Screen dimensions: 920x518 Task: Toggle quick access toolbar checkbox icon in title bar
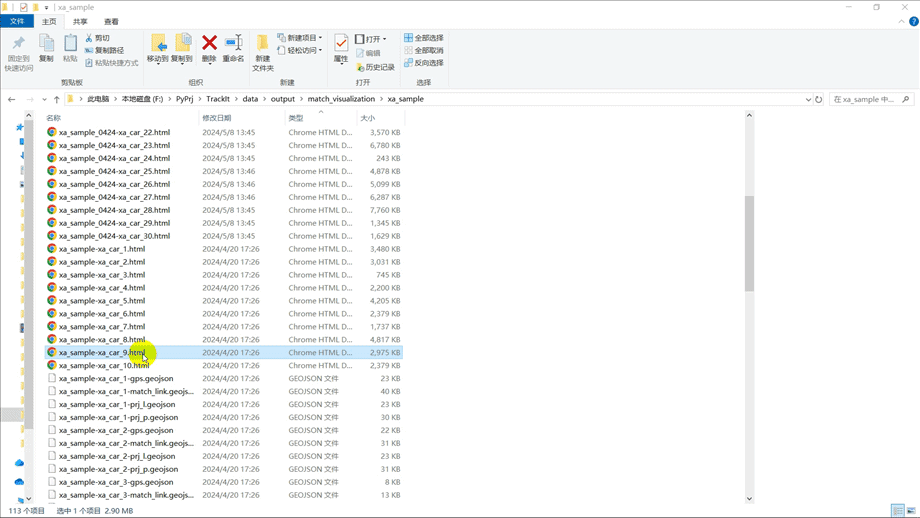pyautogui.click(x=23, y=7)
